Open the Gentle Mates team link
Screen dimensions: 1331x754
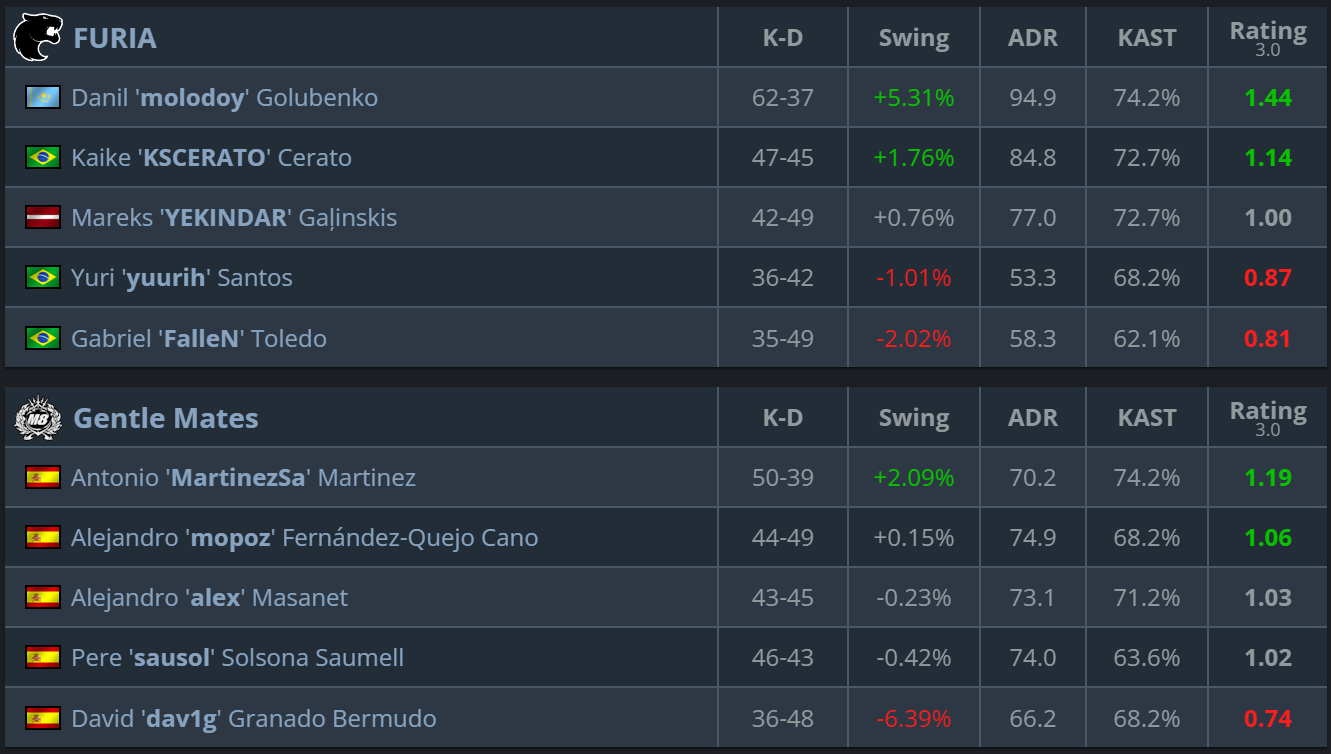click(x=166, y=418)
